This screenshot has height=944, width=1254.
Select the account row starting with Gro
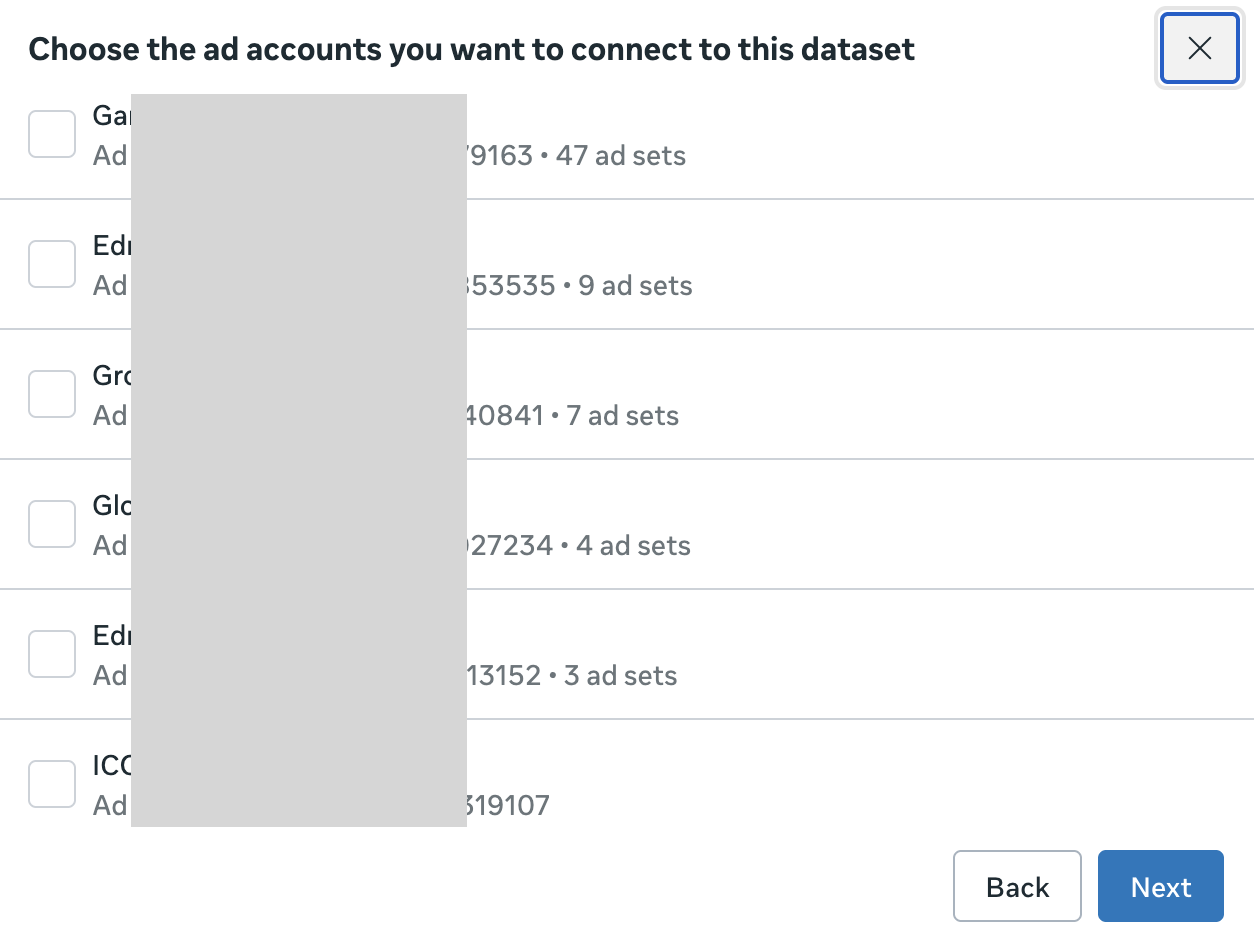(x=627, y=394)
